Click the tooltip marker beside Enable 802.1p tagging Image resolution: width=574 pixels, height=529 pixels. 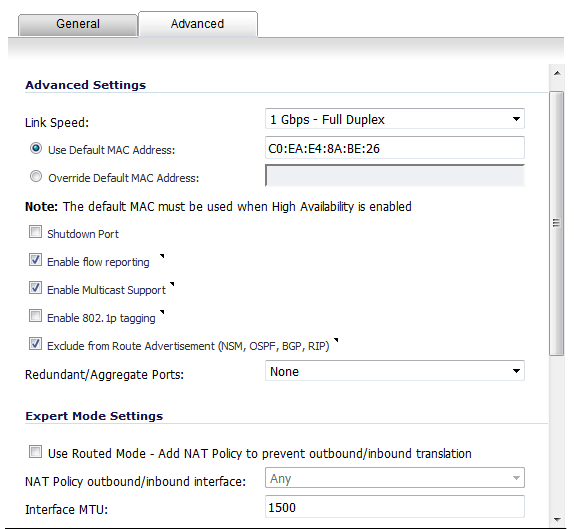coord(162,312)
